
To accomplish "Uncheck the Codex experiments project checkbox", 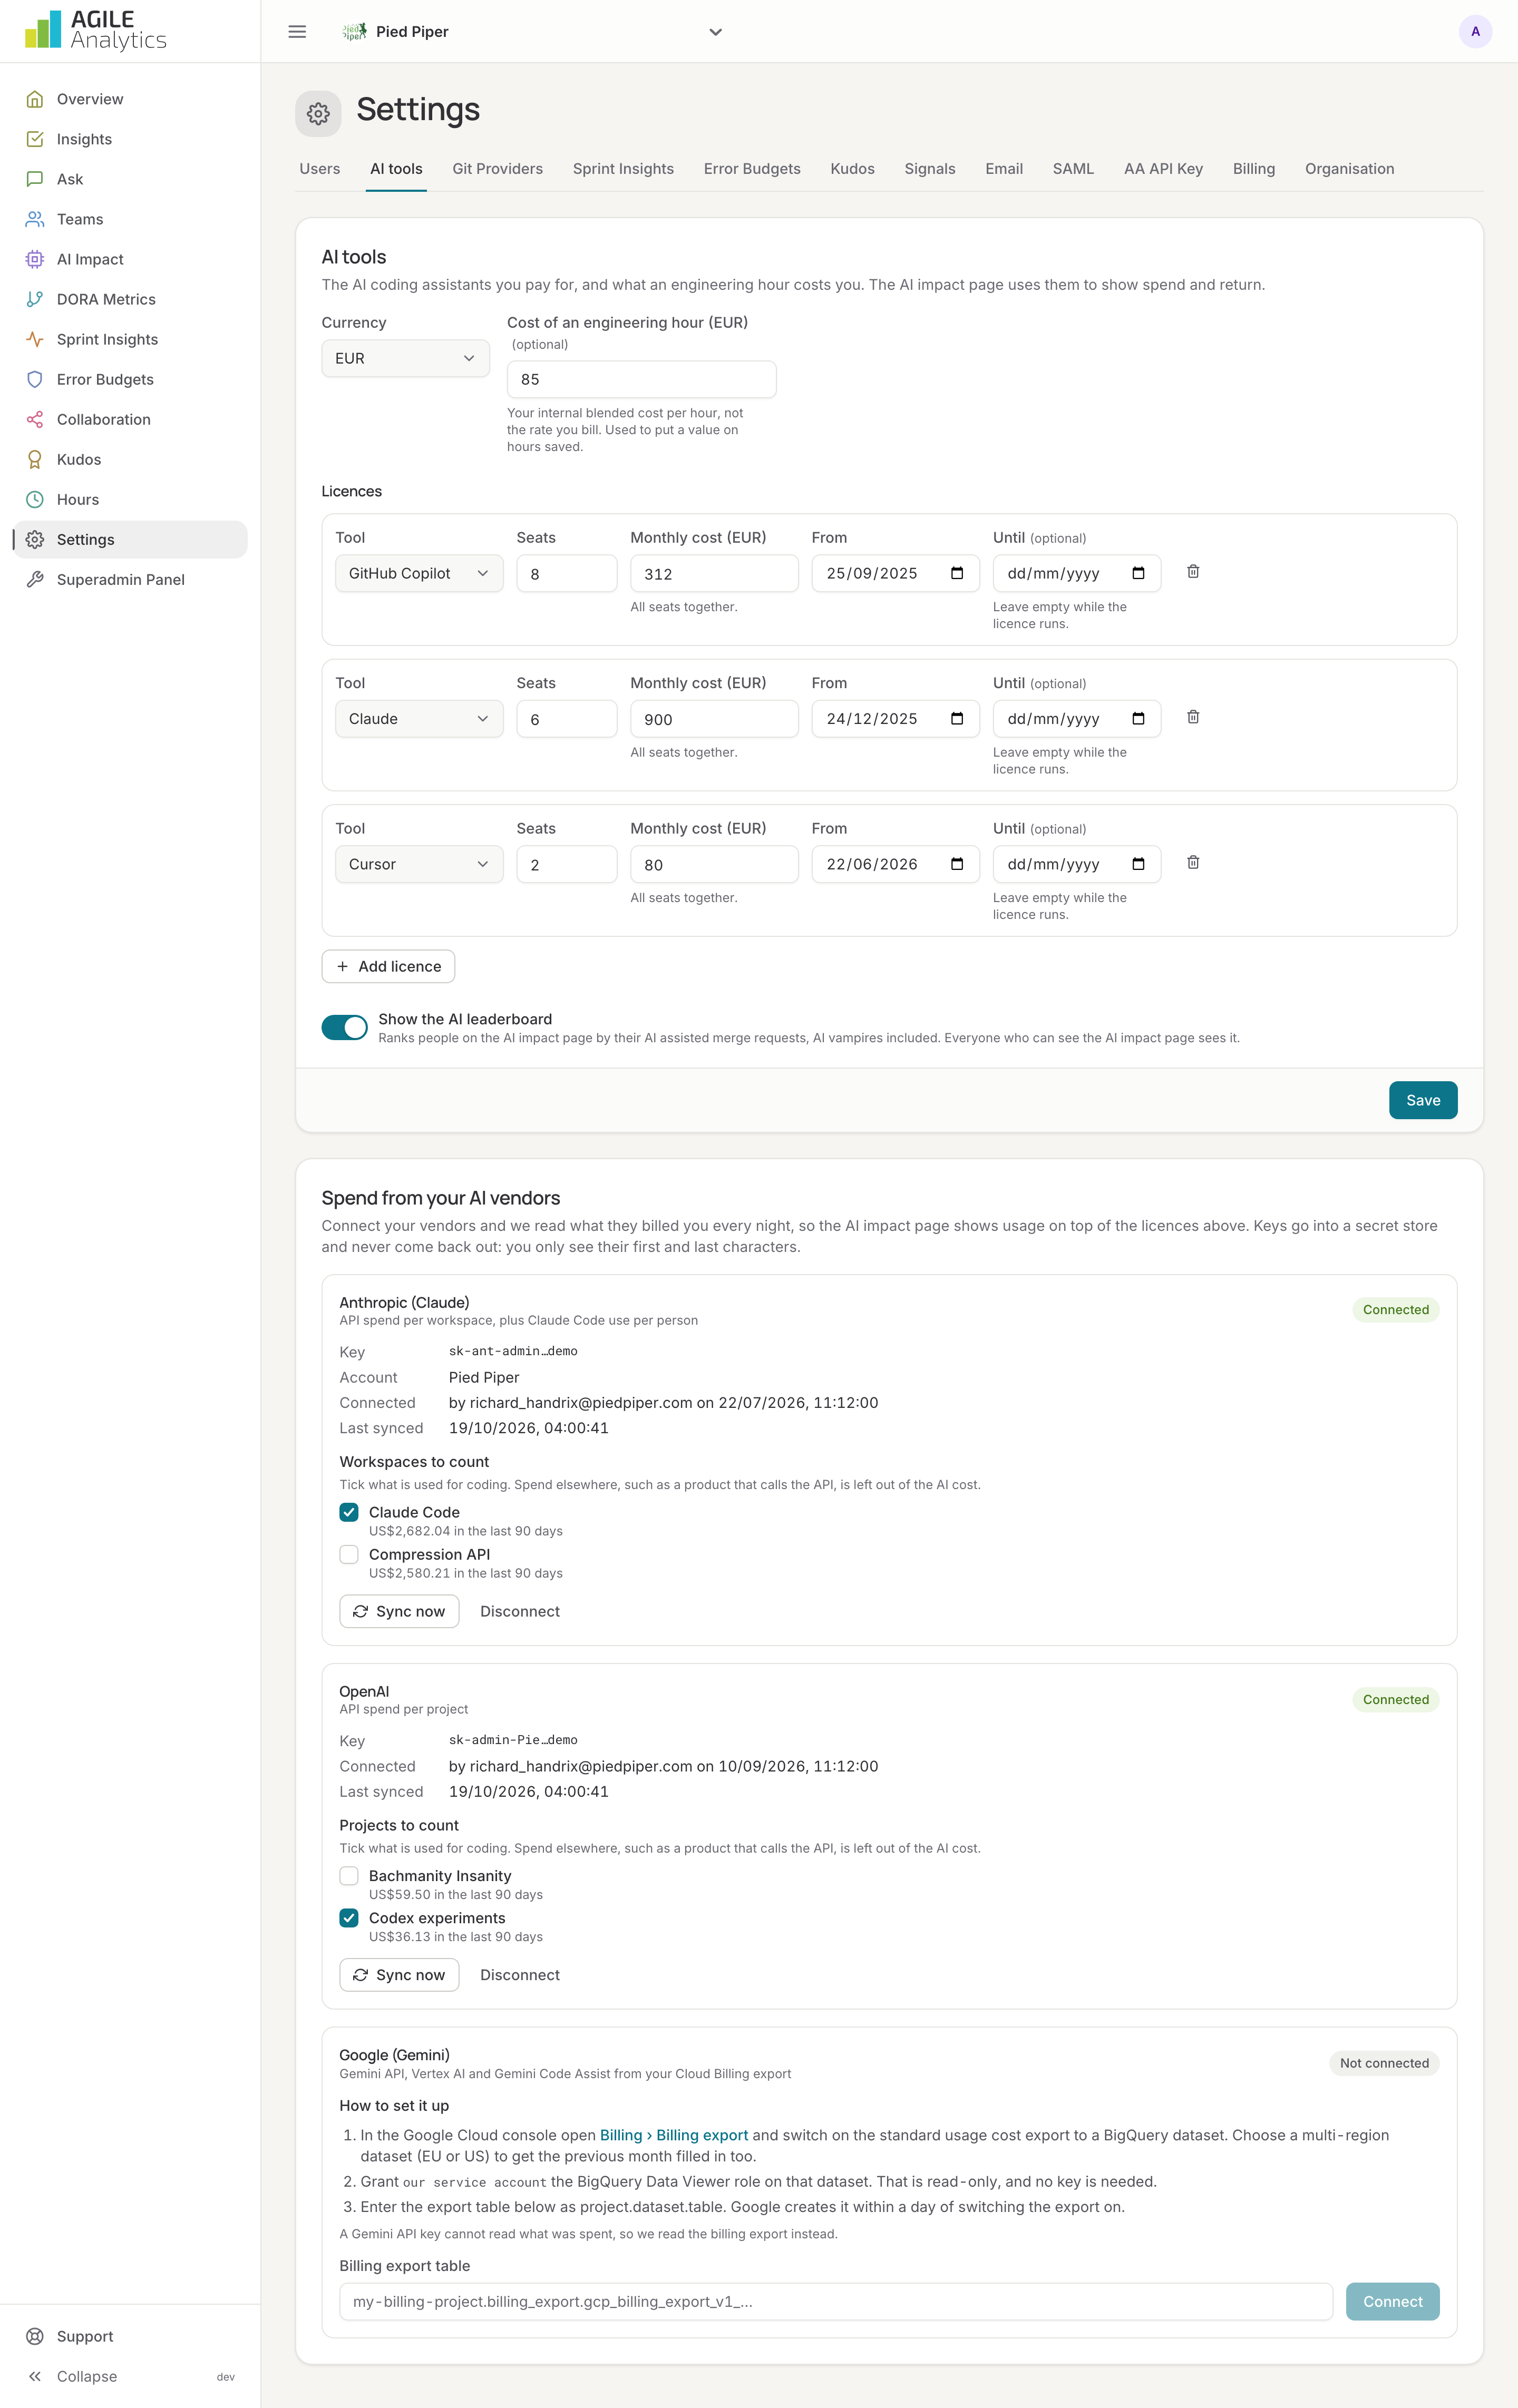I will 349,1918.
